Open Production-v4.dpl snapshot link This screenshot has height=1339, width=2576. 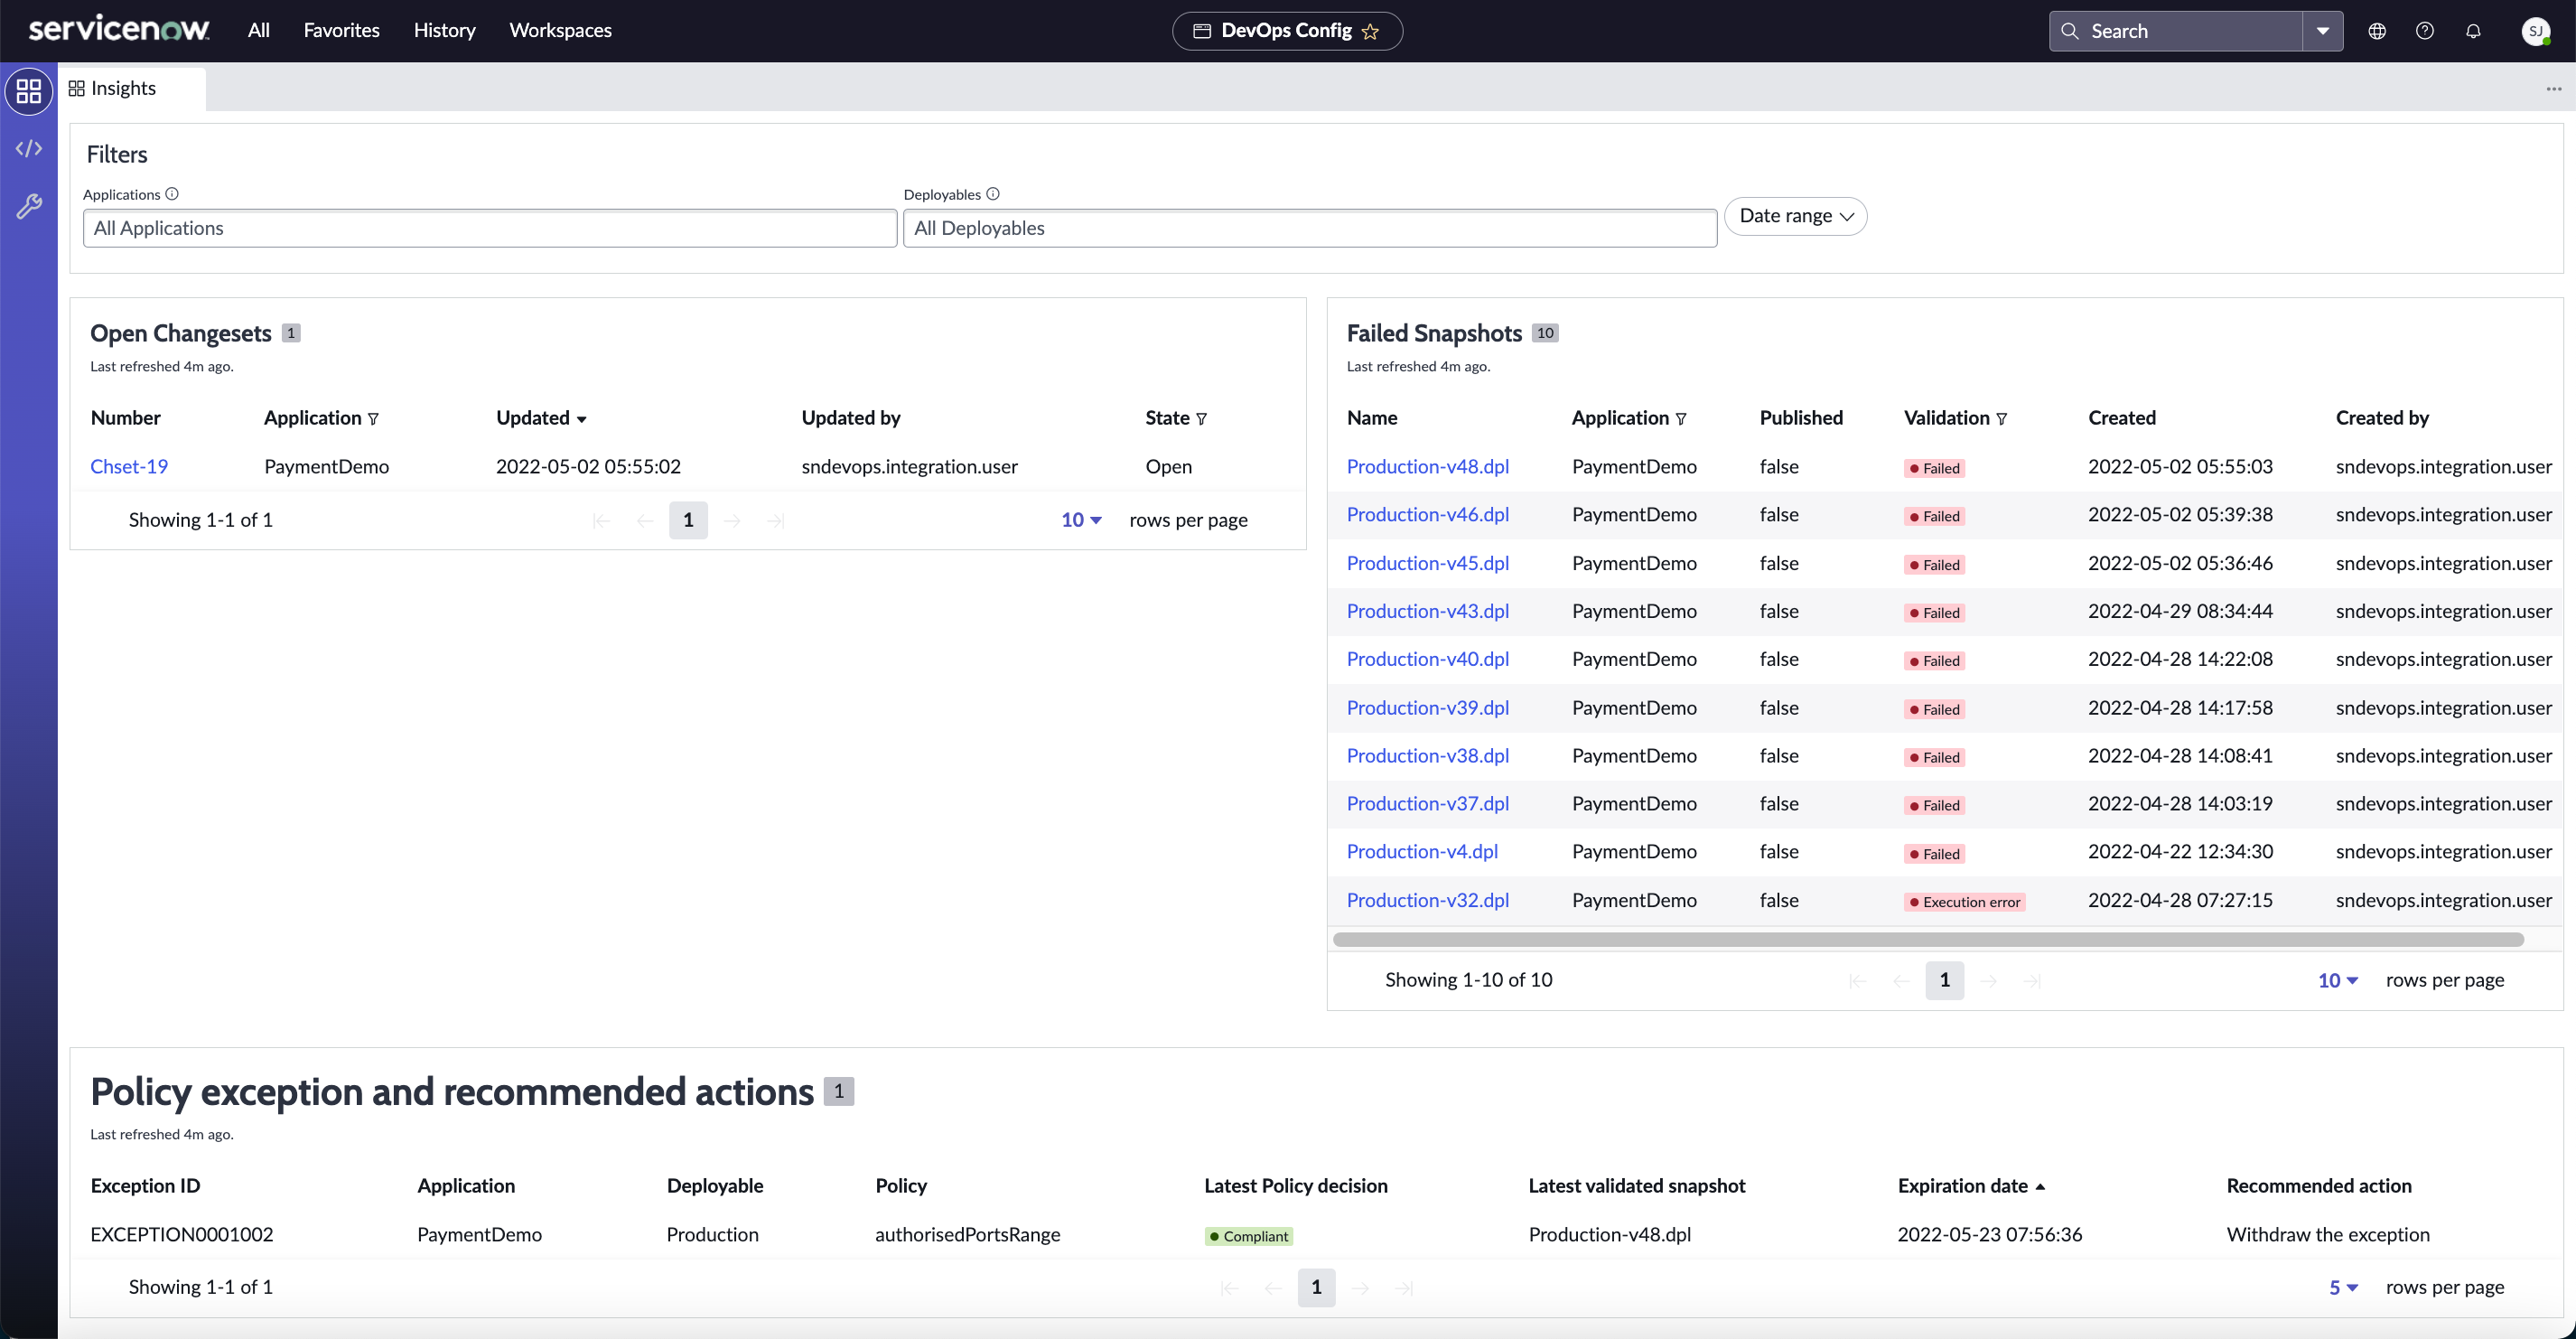click(x=1422, y=852)
